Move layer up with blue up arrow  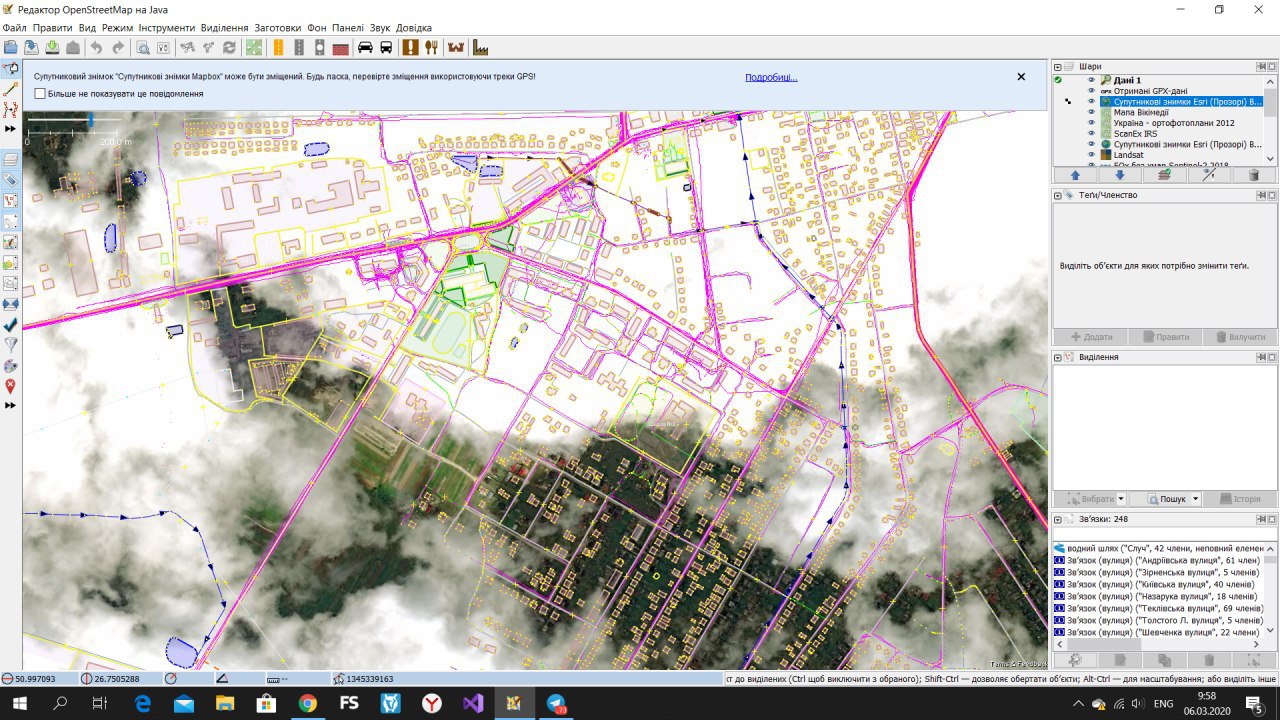[x=1075, y=174]
